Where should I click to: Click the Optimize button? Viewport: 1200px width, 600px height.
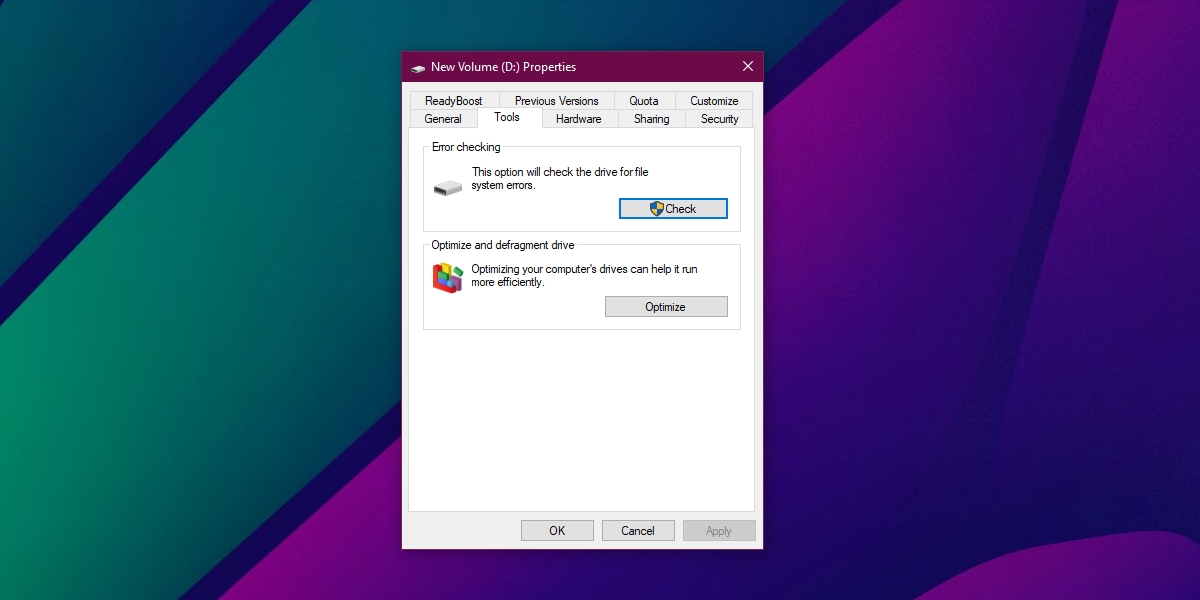[x=666, y=306]
